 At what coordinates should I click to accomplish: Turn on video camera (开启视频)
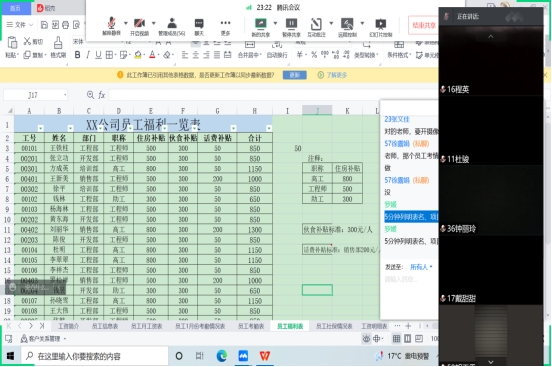pos(139,26)
